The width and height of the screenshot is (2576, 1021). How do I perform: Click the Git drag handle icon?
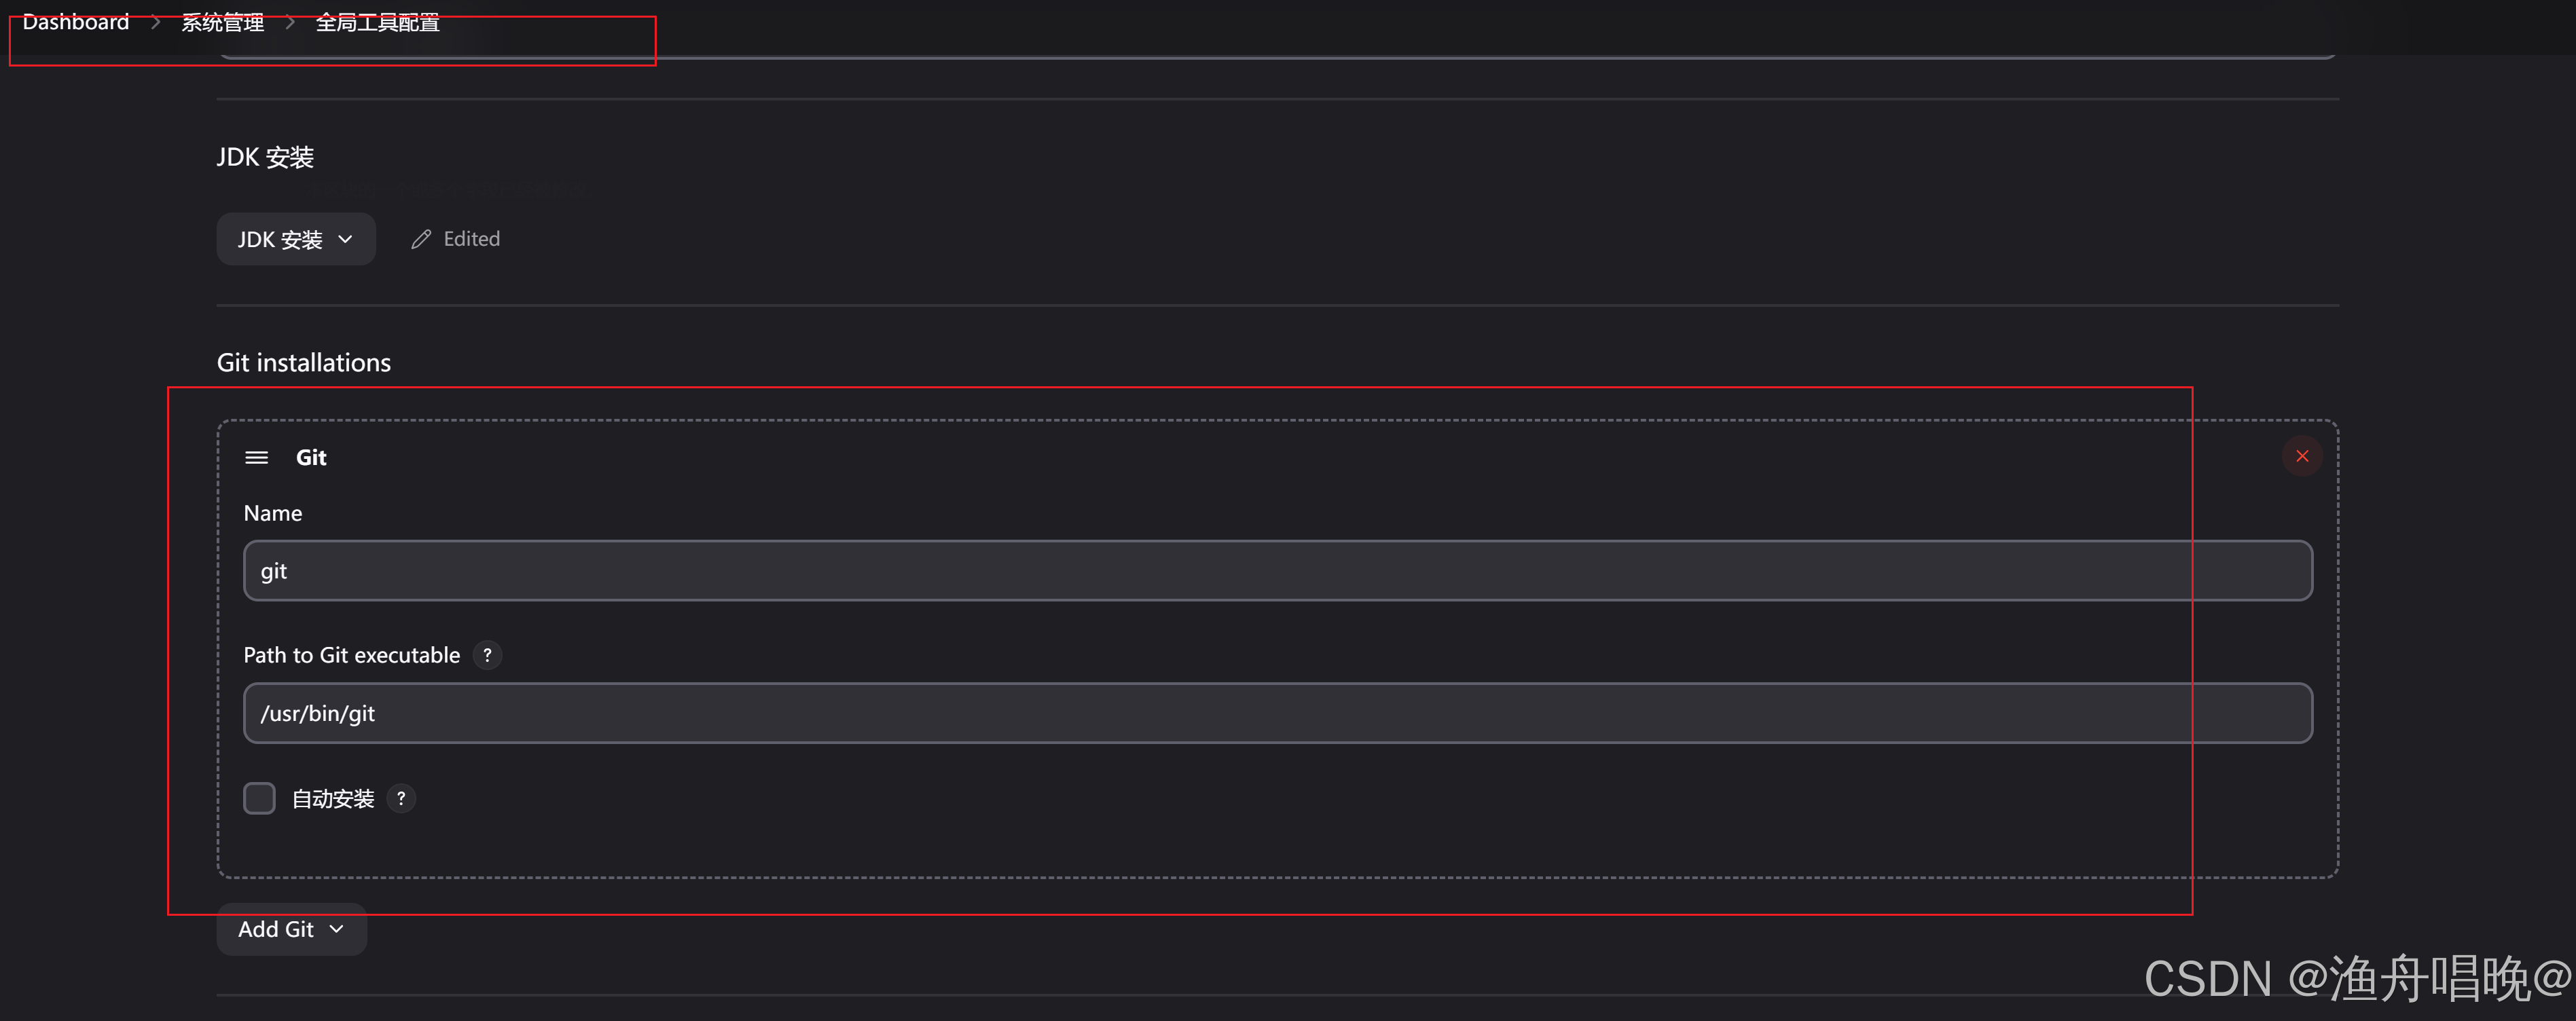258,458
